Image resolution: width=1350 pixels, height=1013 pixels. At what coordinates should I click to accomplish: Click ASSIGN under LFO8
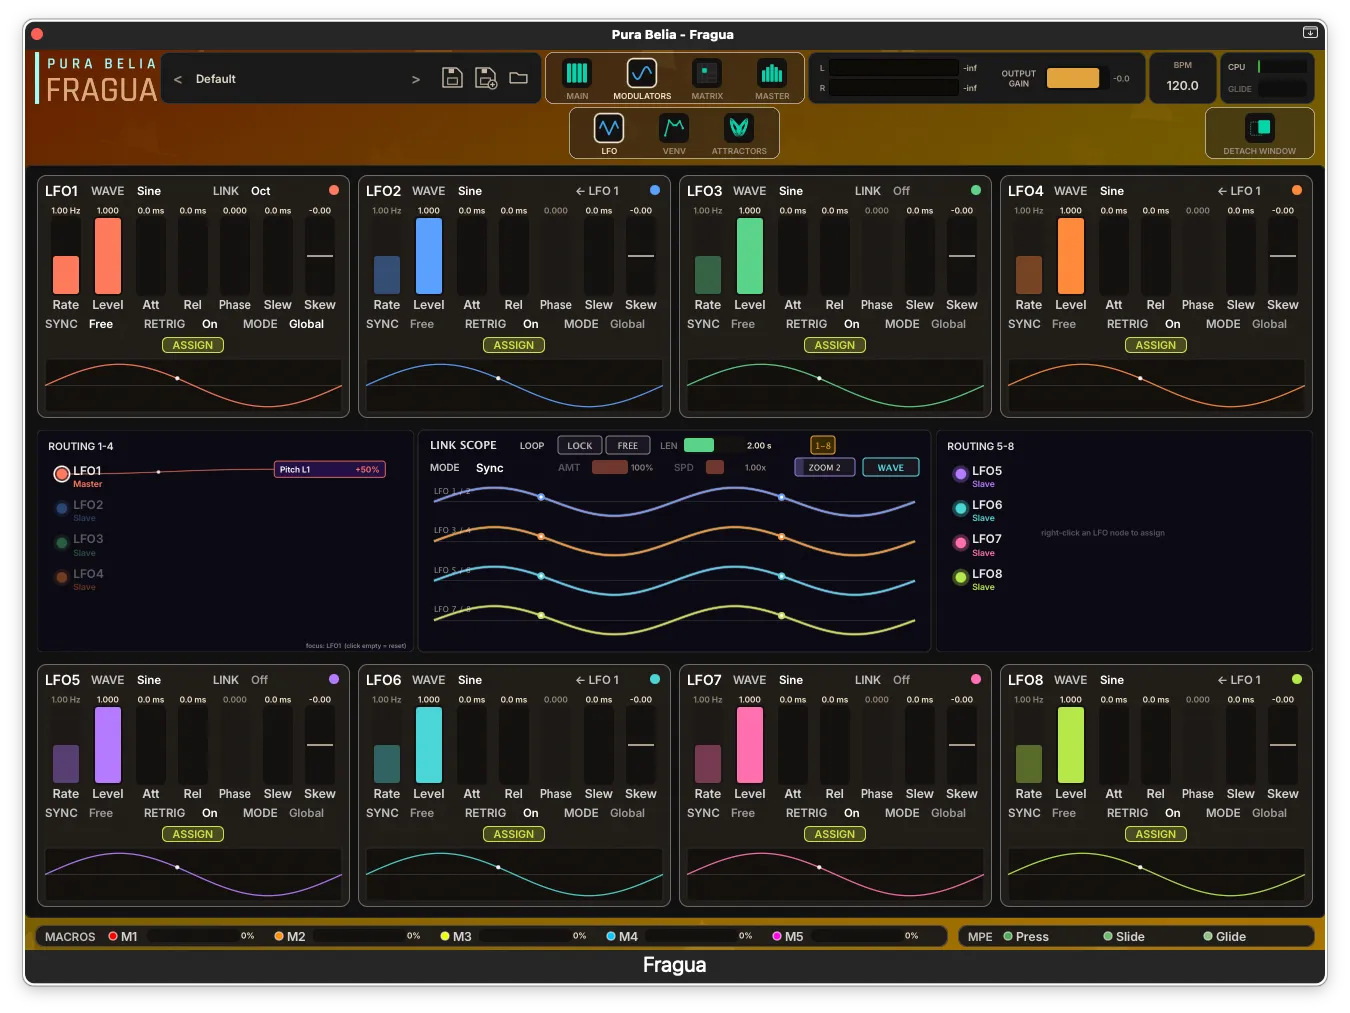coord(1156,834)
